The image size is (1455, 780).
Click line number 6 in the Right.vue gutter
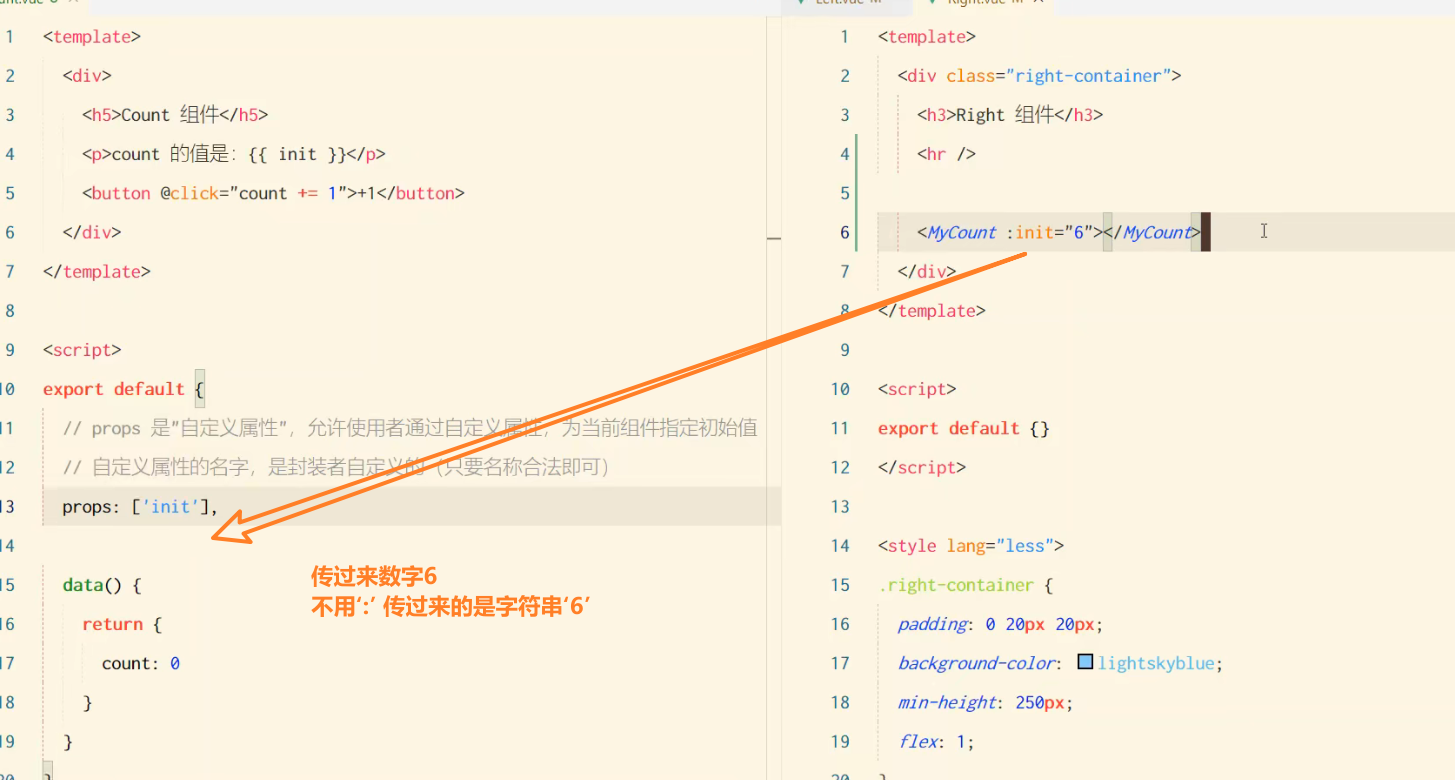844,232
